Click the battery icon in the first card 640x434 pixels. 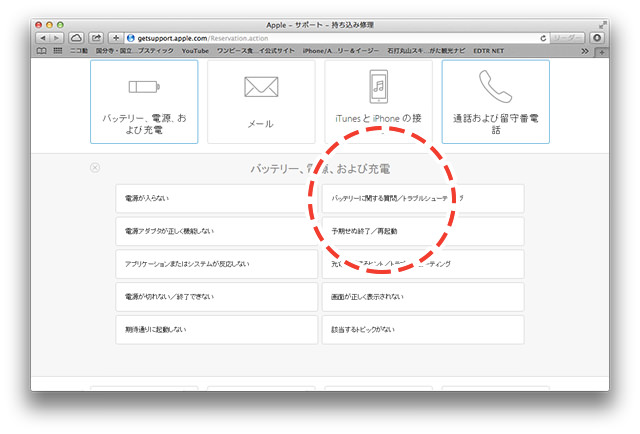[144, 87]
